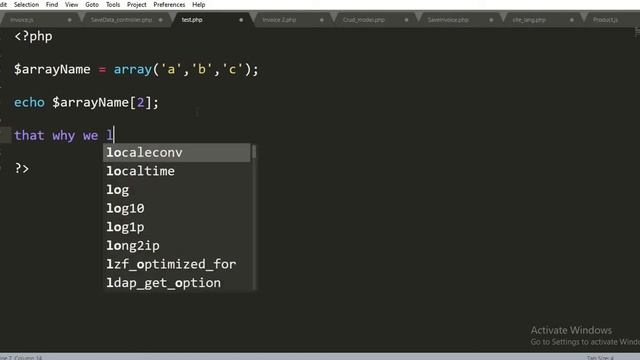Open the Goto menu
The image size is (640, 360).
(92, 4)
